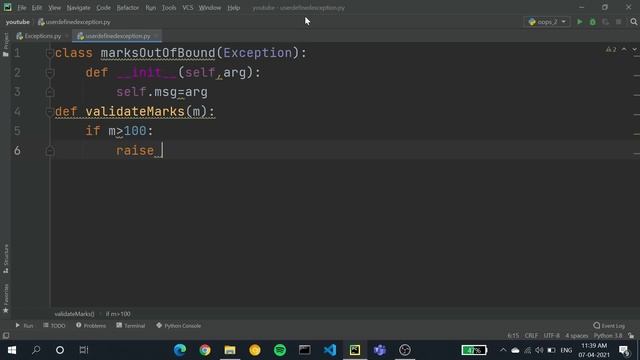Image resolution: width=640 pixels, height=360 pixels.
Task: Go to next highlighted error arrow
Action: click(x=634, y=49)
